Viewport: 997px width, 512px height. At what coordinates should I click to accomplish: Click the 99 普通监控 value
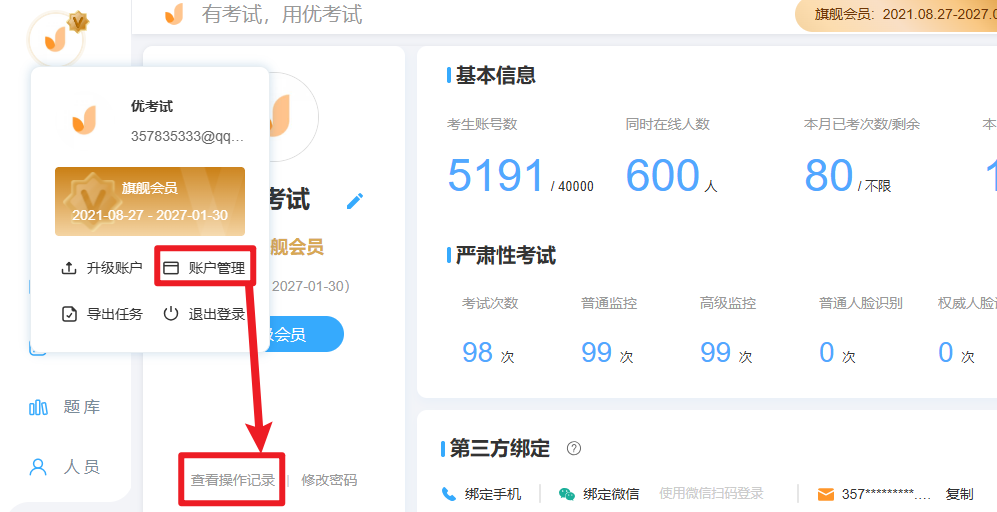pyautogui.click(x=596, y=352)
